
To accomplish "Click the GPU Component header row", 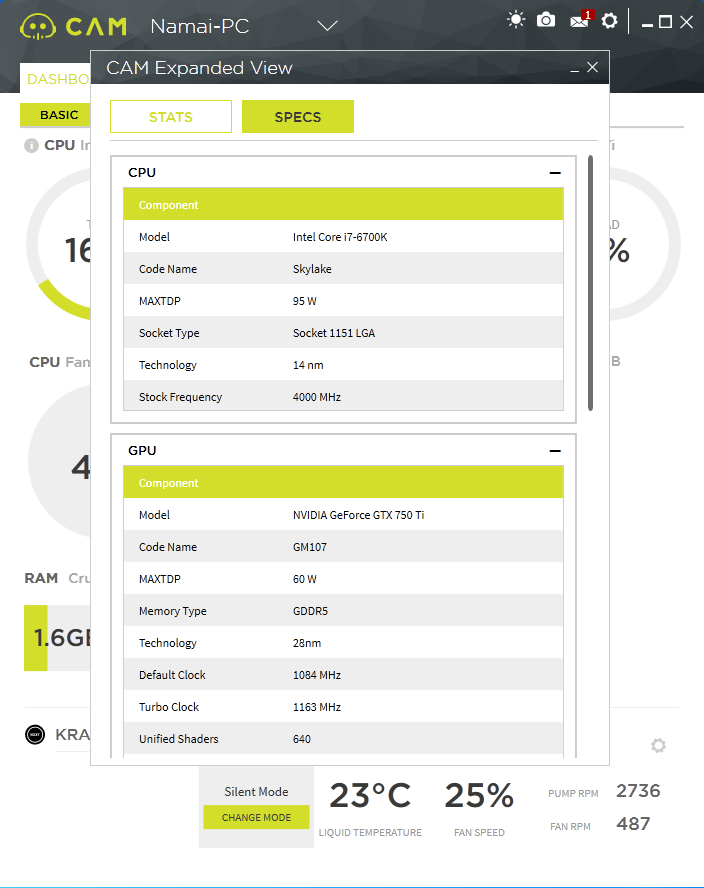I will pos(343,483).
